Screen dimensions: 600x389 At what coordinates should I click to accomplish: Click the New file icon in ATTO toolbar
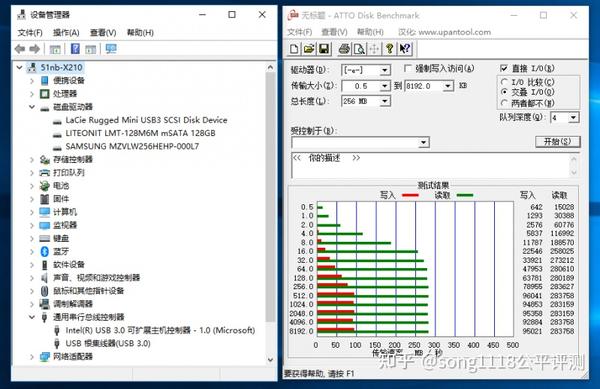pos(294,49)
